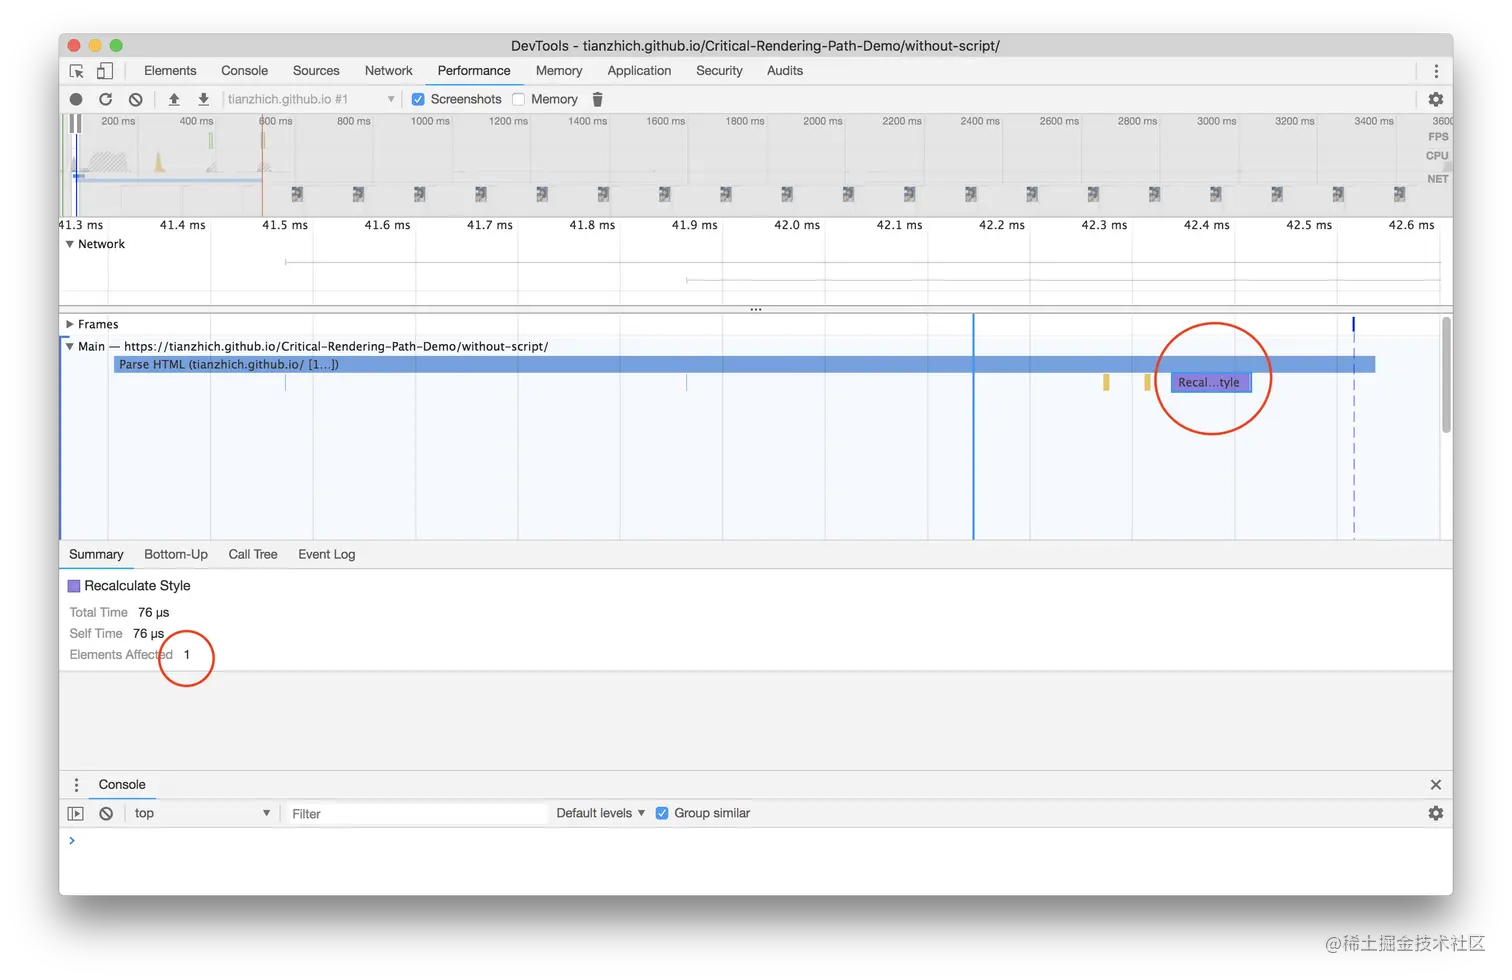Toggle the device toolbar icon

coord(105,71)
